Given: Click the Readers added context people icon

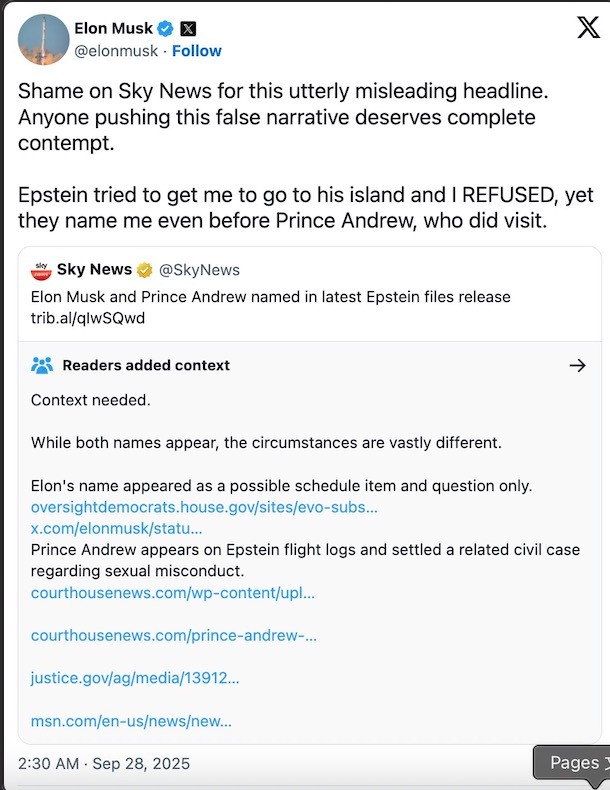Looking at the screenshot, I should [42, 365].
